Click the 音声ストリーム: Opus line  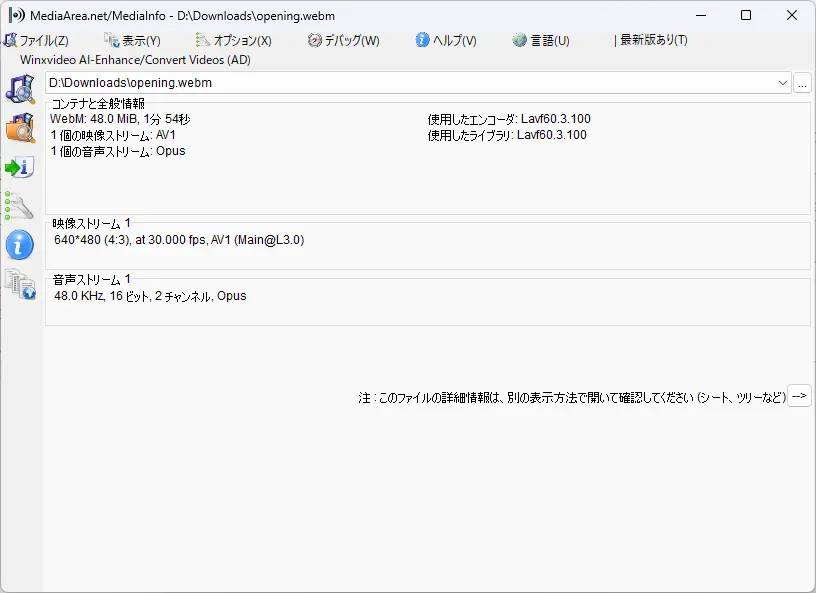pos(118,151)
